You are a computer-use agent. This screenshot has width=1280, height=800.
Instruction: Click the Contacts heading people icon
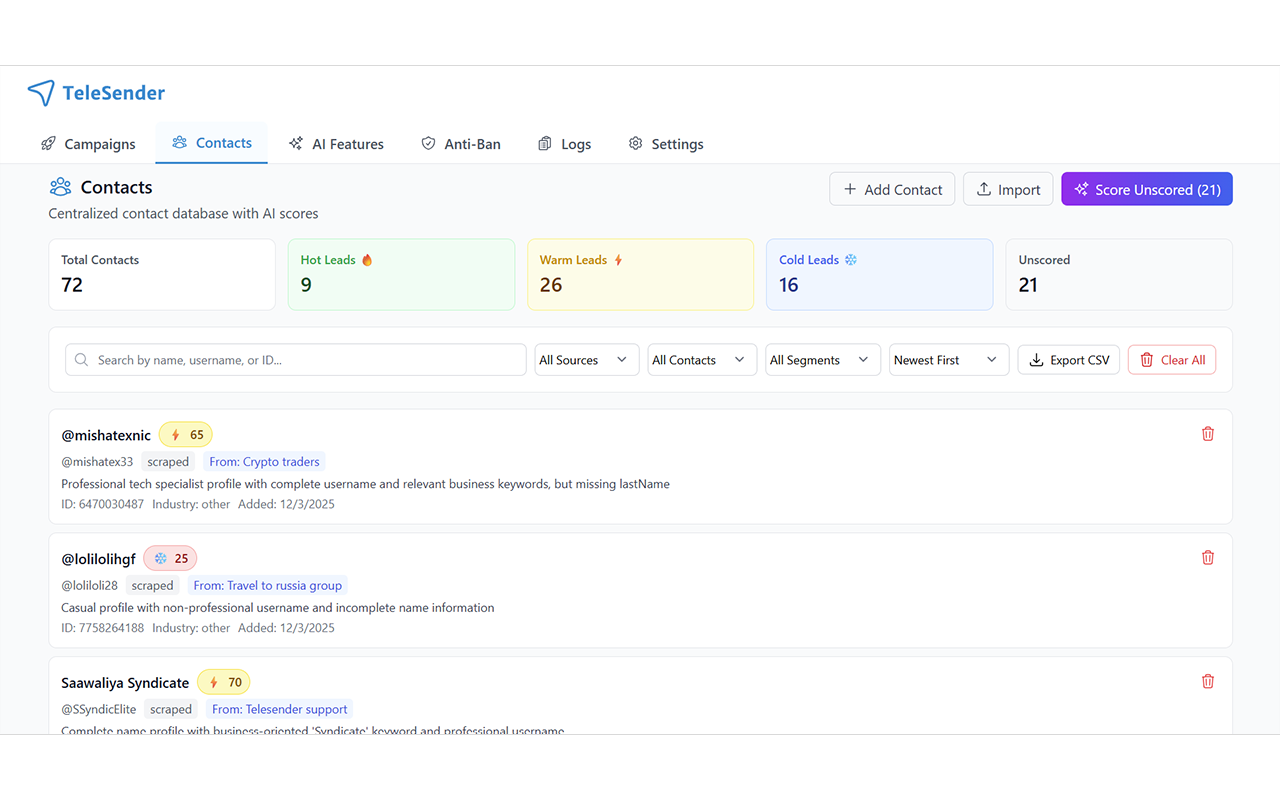60,187
